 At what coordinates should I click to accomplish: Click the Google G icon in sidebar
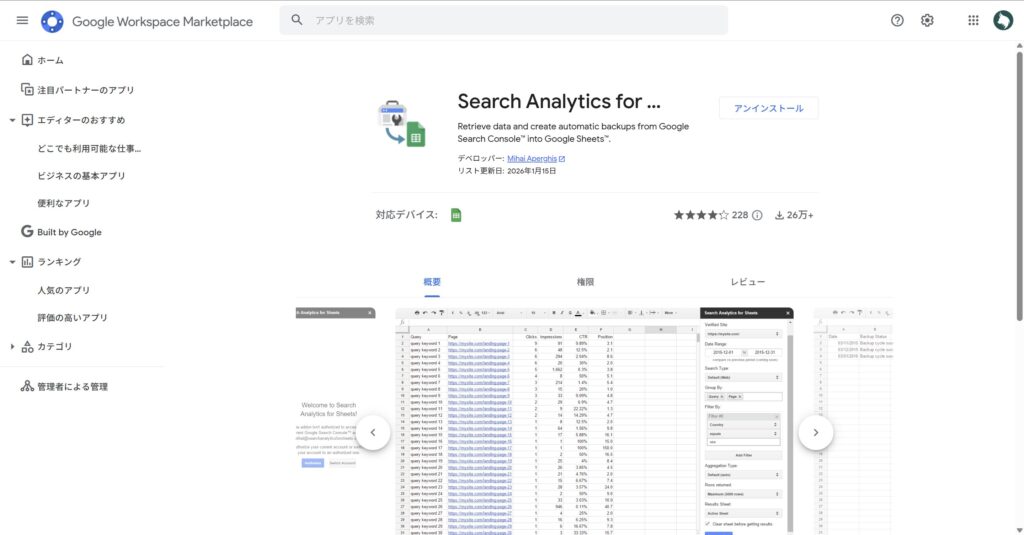point(27,231)
